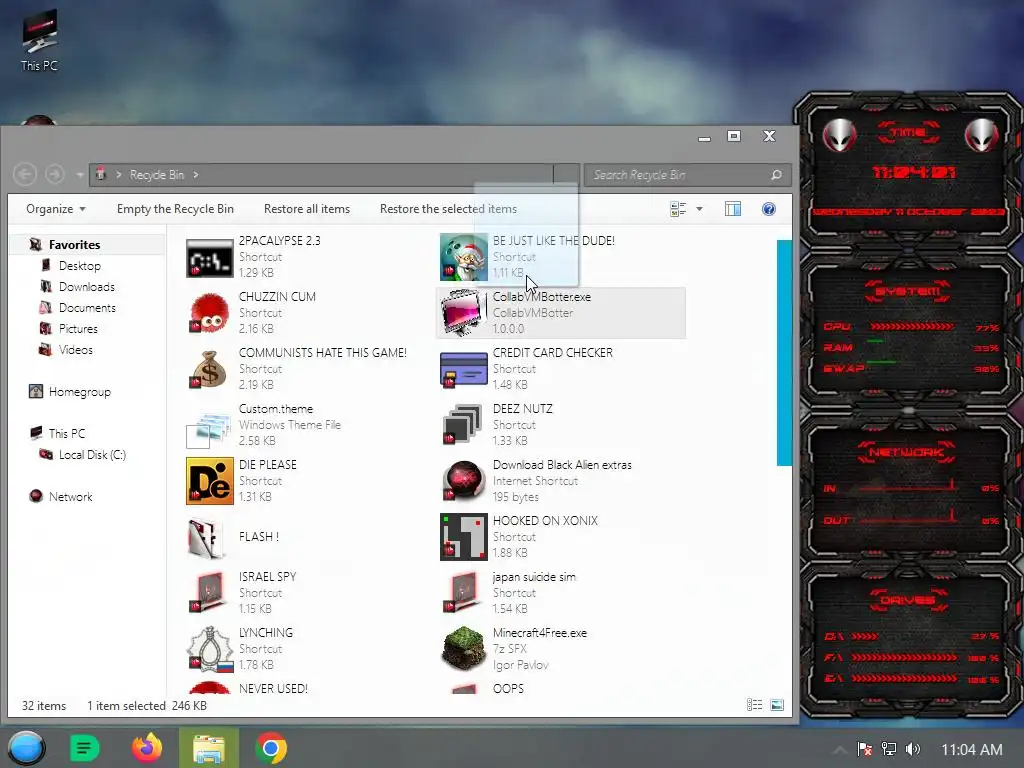The image size is (1024, 768).
Task: Select the CollabVMBotter.exe monitor icon
Action: pyautogui.click(x=464, y=313)
